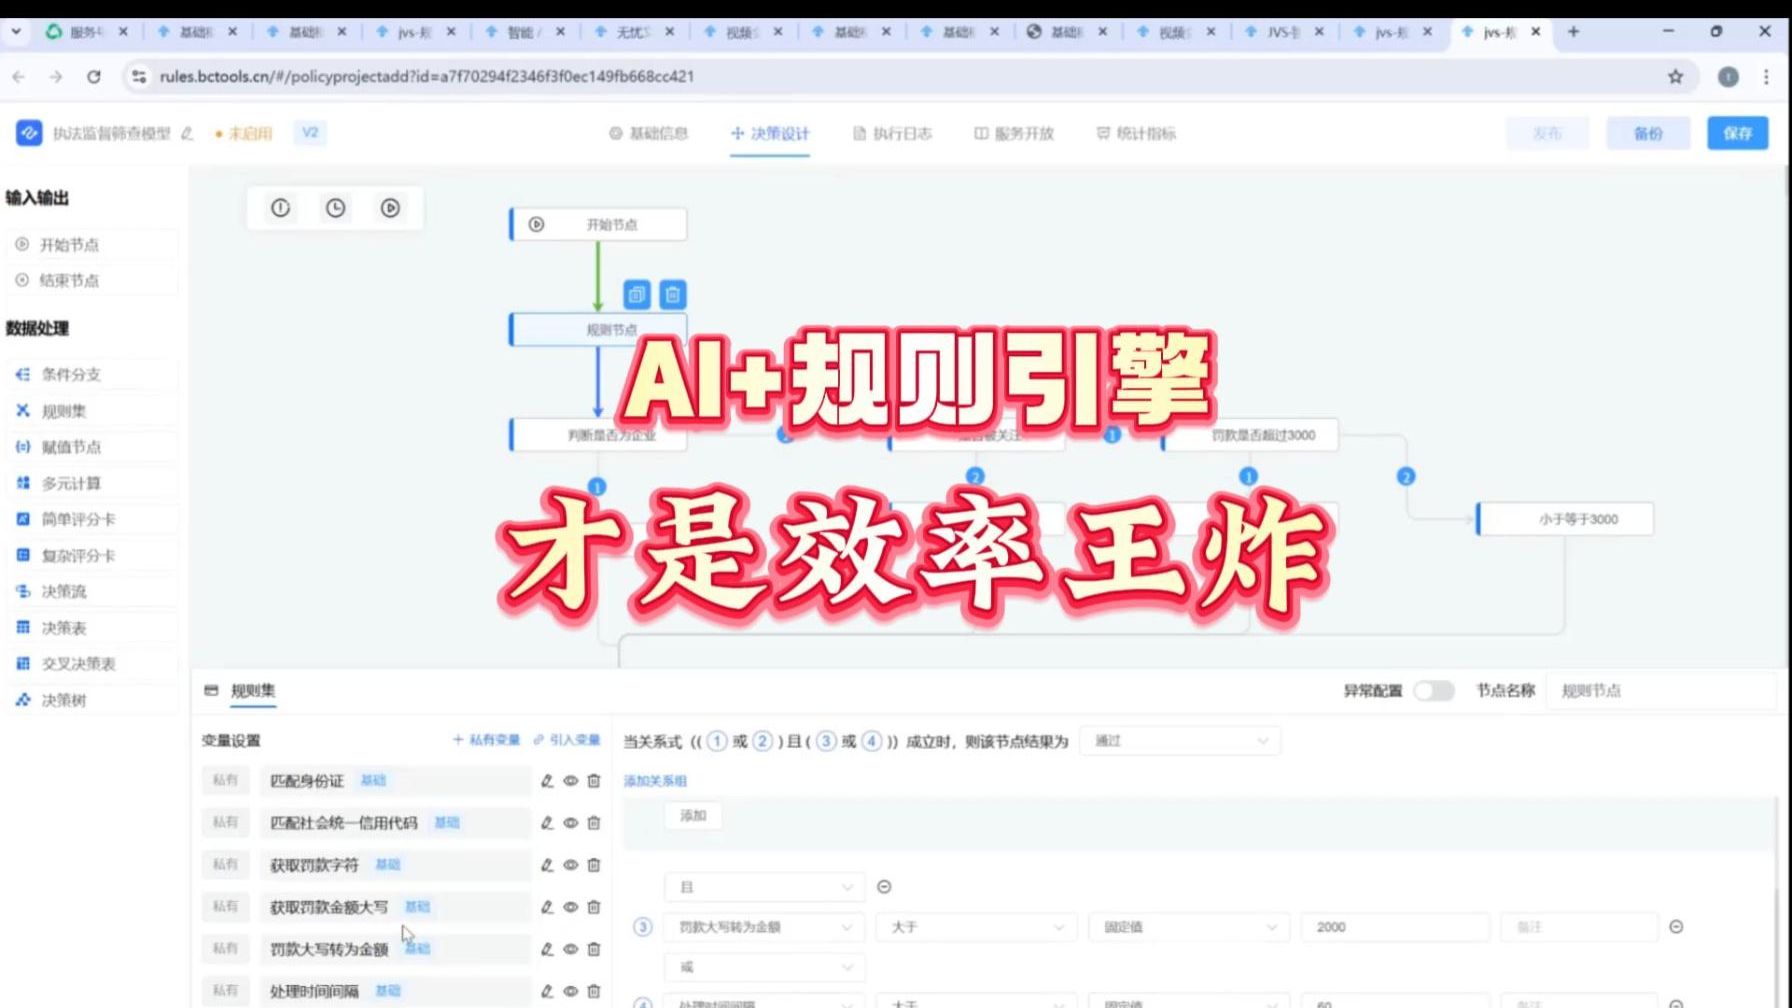Open the 或 logical operator dropdown
1792x1008 pixels.
(764, 967)
